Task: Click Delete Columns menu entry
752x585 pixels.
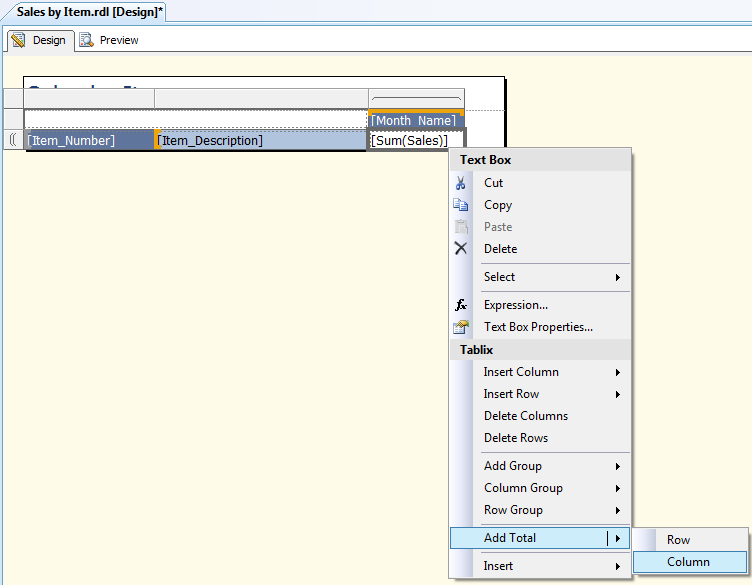Action: (526, 416)
